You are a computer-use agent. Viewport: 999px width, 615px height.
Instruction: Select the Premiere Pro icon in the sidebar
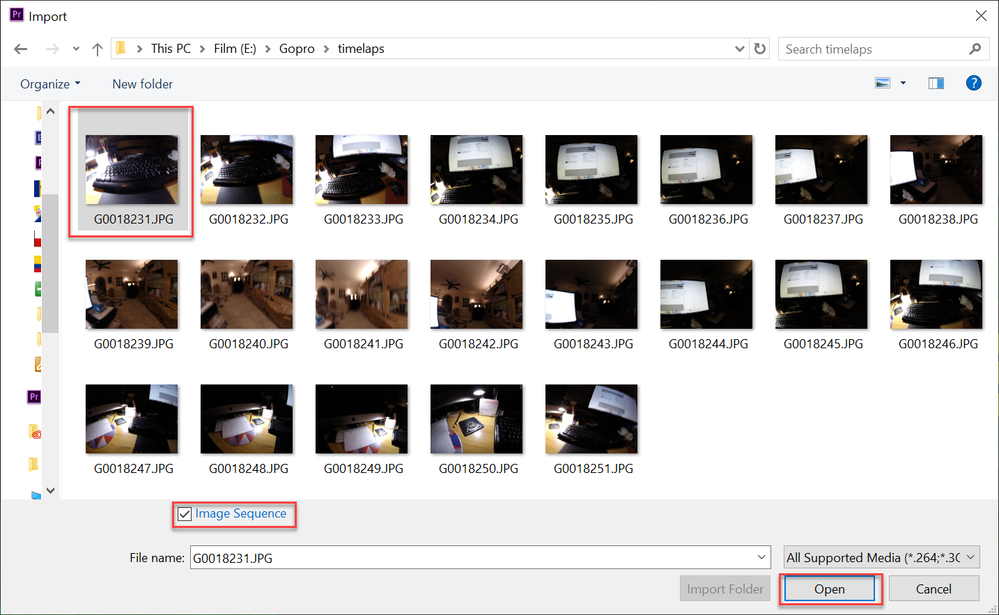pos(33,397)
